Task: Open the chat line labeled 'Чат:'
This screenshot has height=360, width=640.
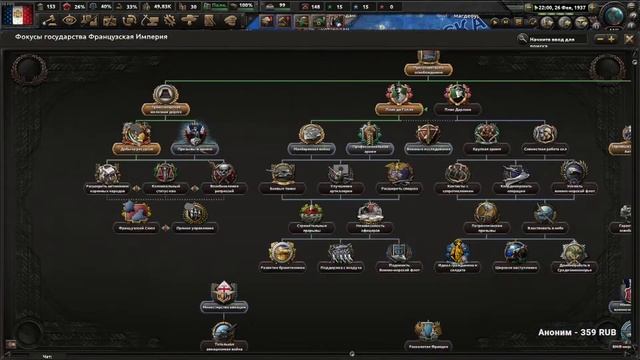Action: (47, 357)
